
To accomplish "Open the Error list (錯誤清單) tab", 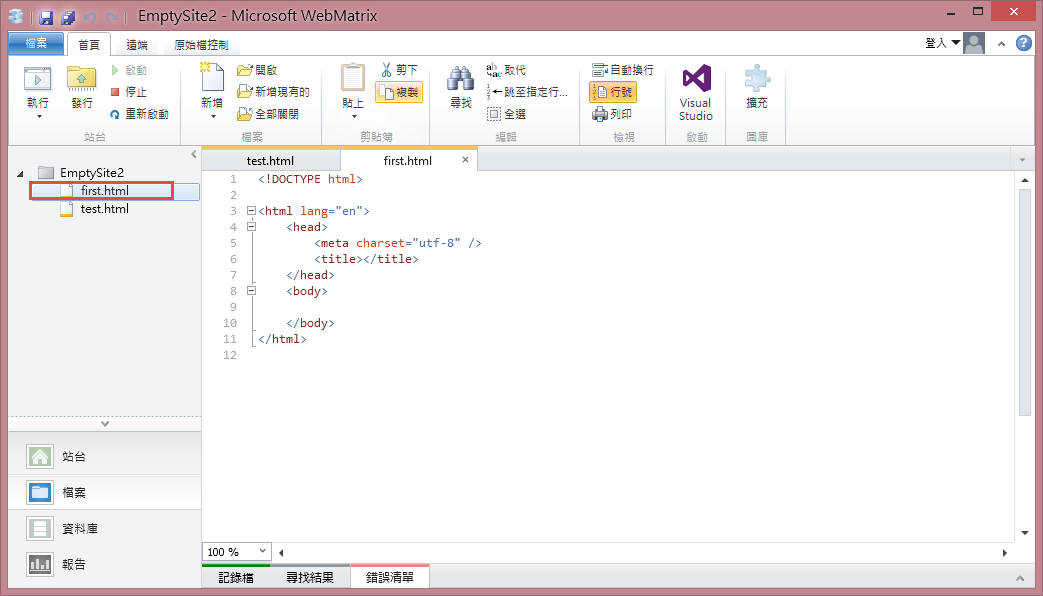I will pos(390,577).
